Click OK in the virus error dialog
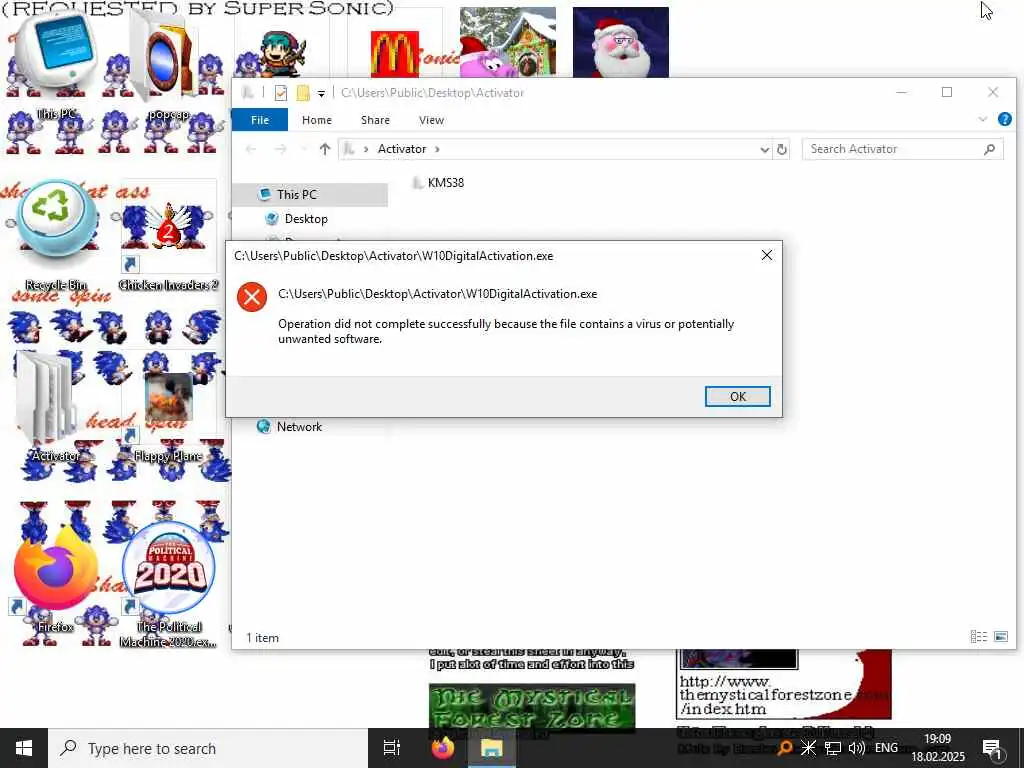1024x768 pixels. pyautogui.click(x=737, y=396)
